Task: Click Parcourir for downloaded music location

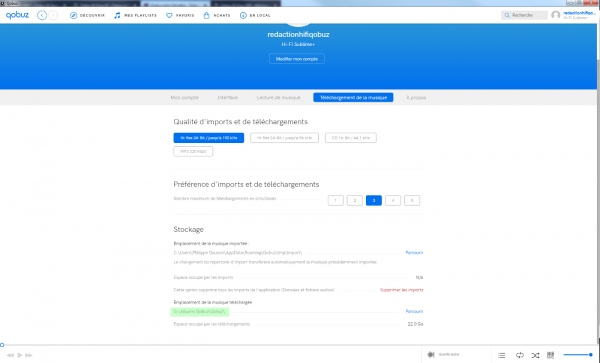Action: pos(414,311)
